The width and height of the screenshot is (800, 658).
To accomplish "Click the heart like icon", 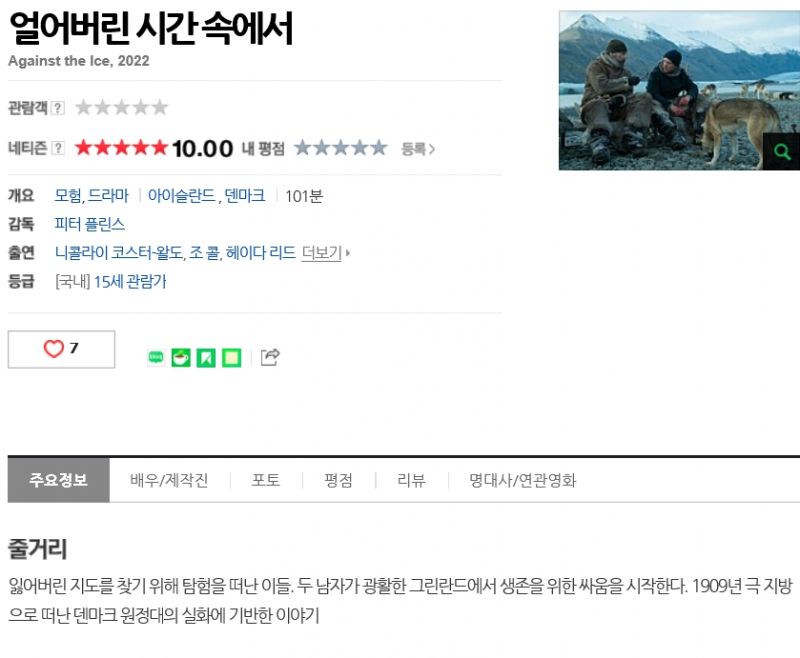I will click(54, 349).
